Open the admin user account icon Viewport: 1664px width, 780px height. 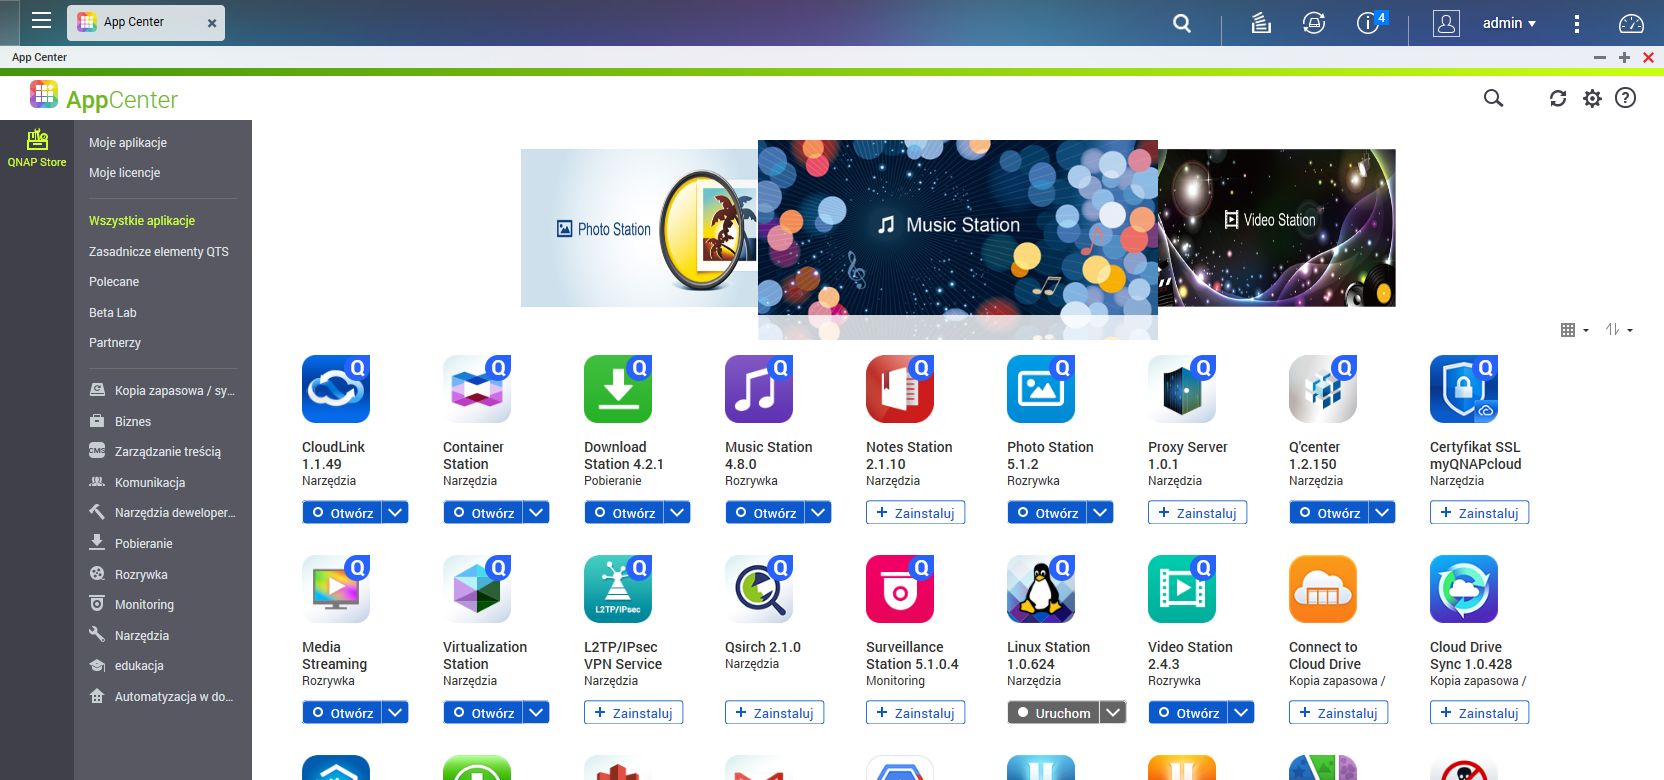[x=1446, y=23]
